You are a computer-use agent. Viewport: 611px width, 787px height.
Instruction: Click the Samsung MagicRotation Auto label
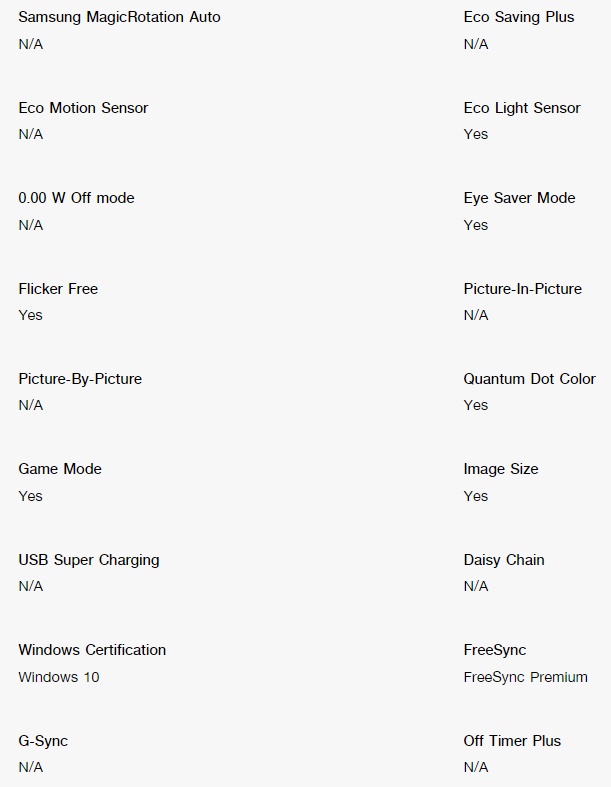click(x=119, y=18)
